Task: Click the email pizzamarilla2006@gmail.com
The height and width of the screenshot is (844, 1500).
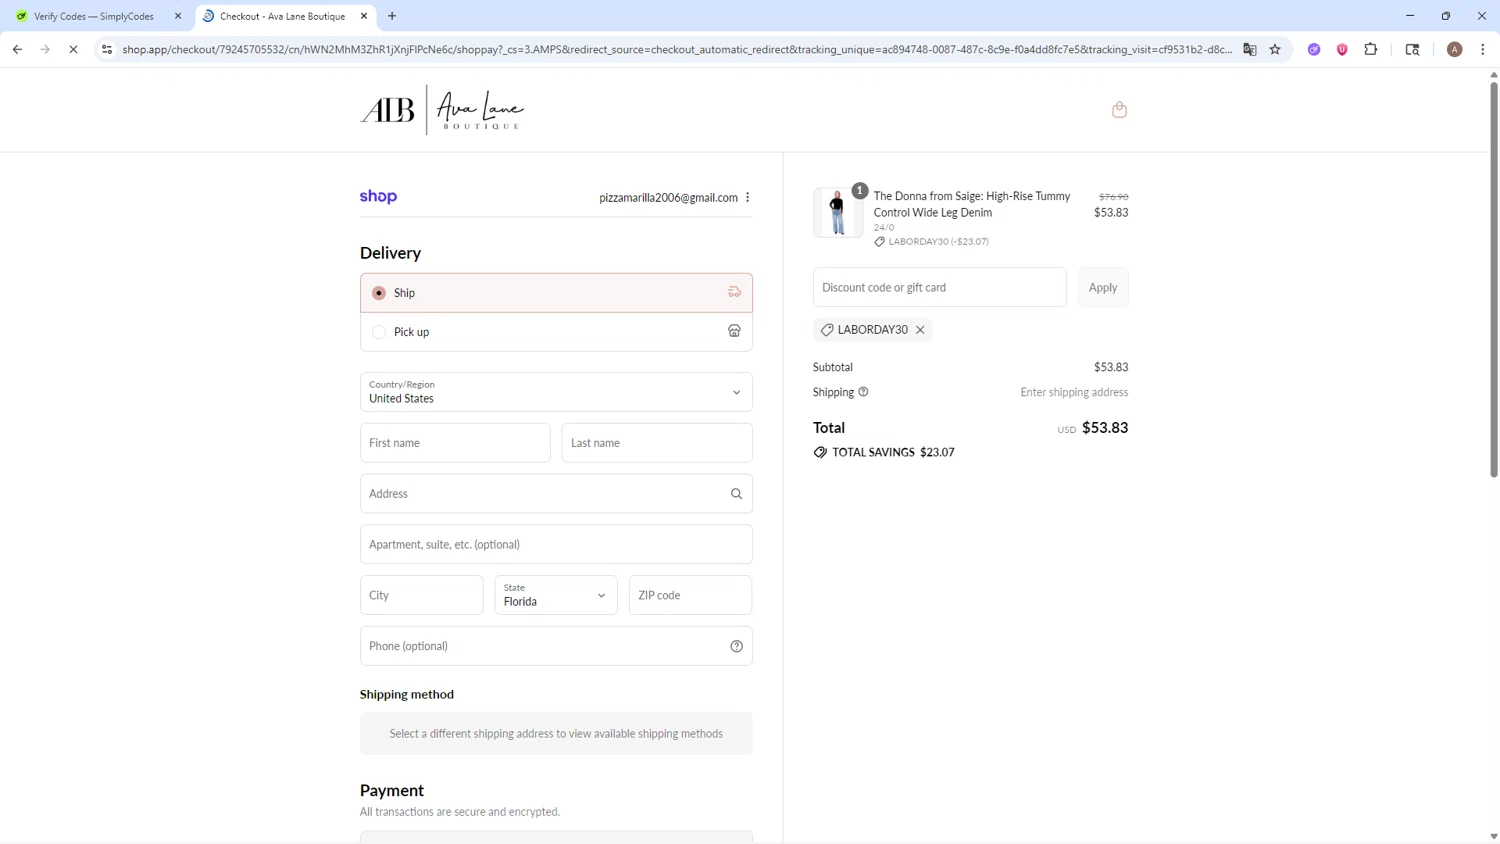Action: (668, 197)
